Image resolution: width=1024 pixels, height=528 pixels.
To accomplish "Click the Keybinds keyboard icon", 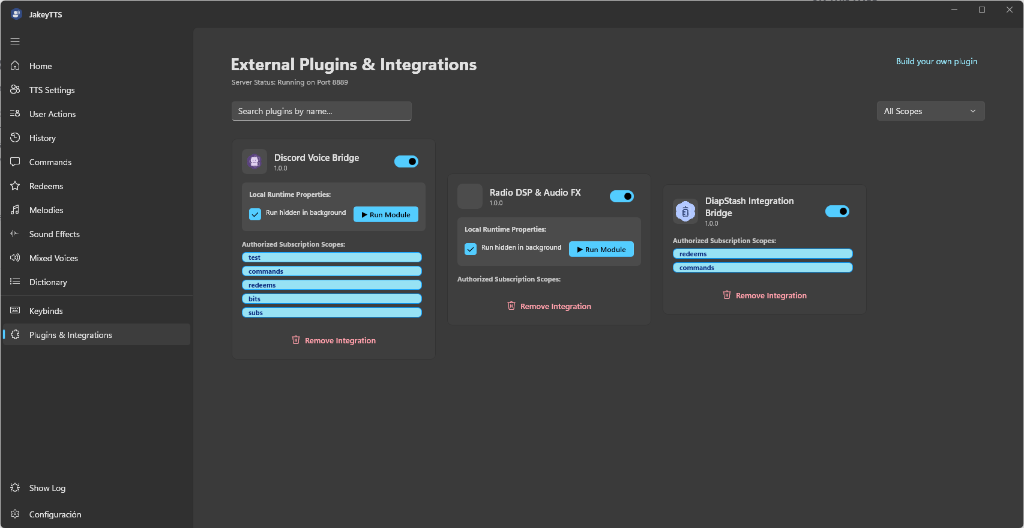I will coord(15,311).
